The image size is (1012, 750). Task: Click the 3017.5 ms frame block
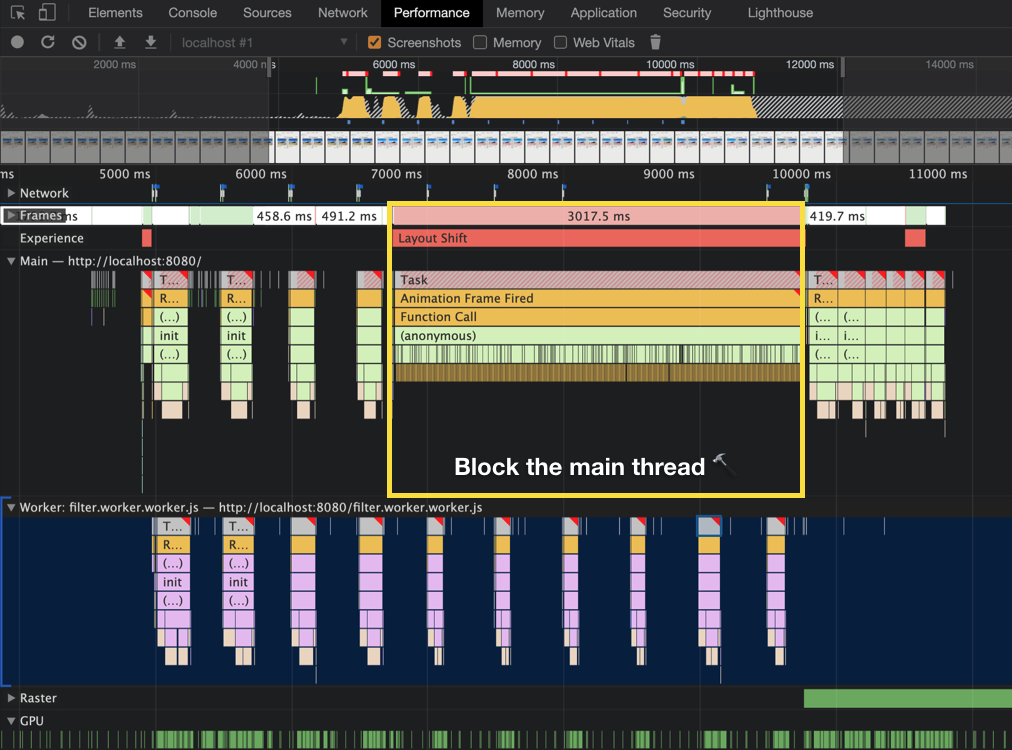coord(597,216)
